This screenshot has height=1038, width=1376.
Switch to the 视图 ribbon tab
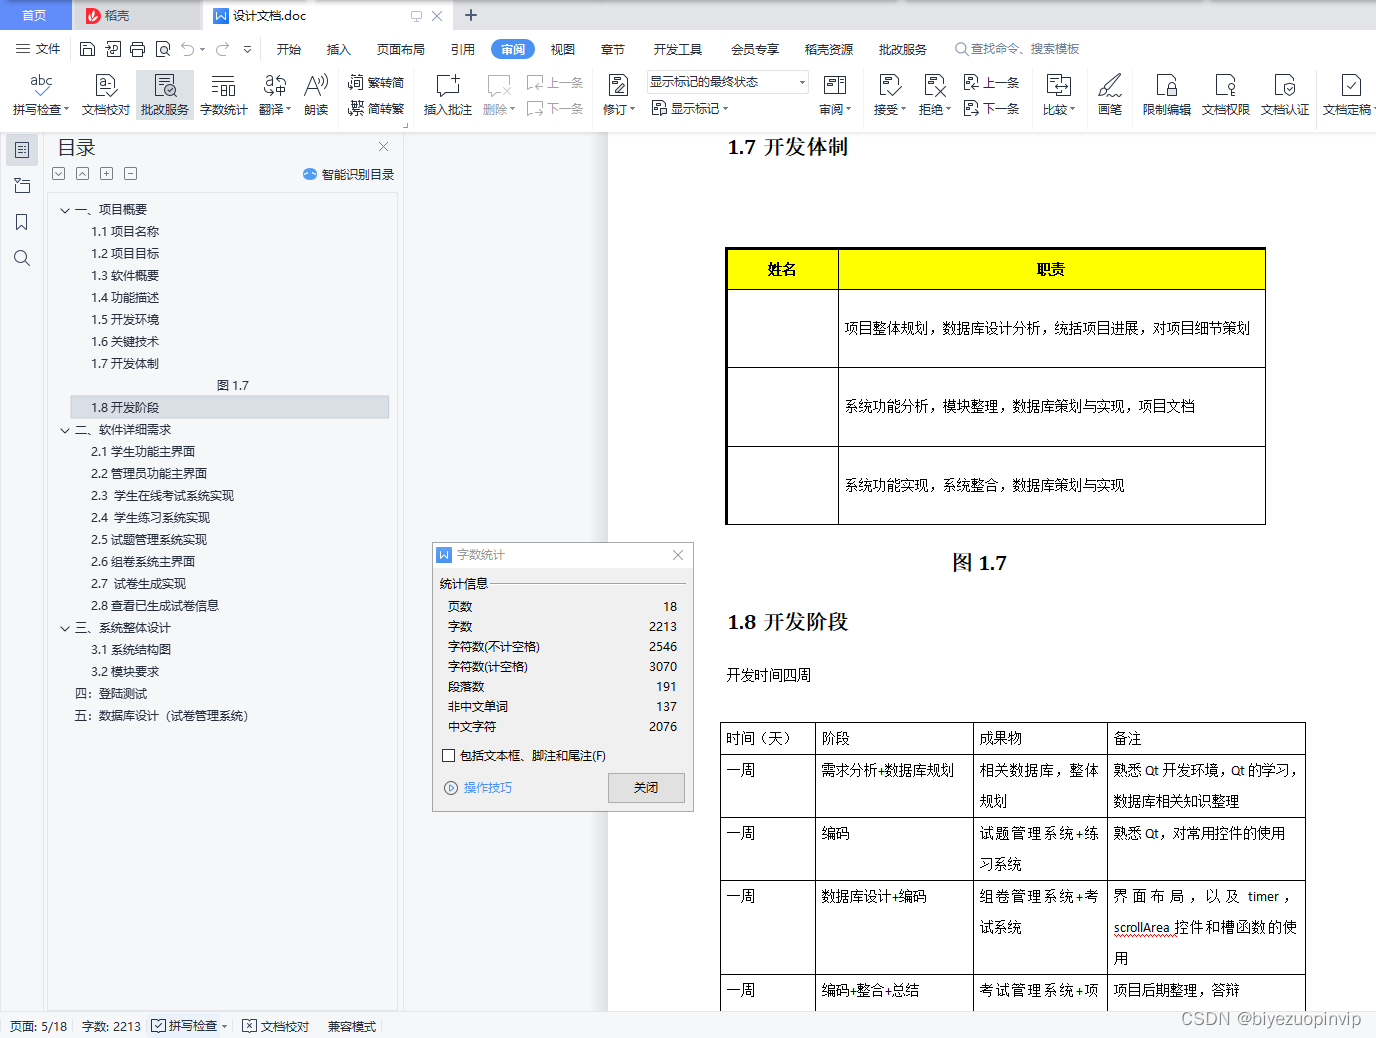(x=563, y=49)
